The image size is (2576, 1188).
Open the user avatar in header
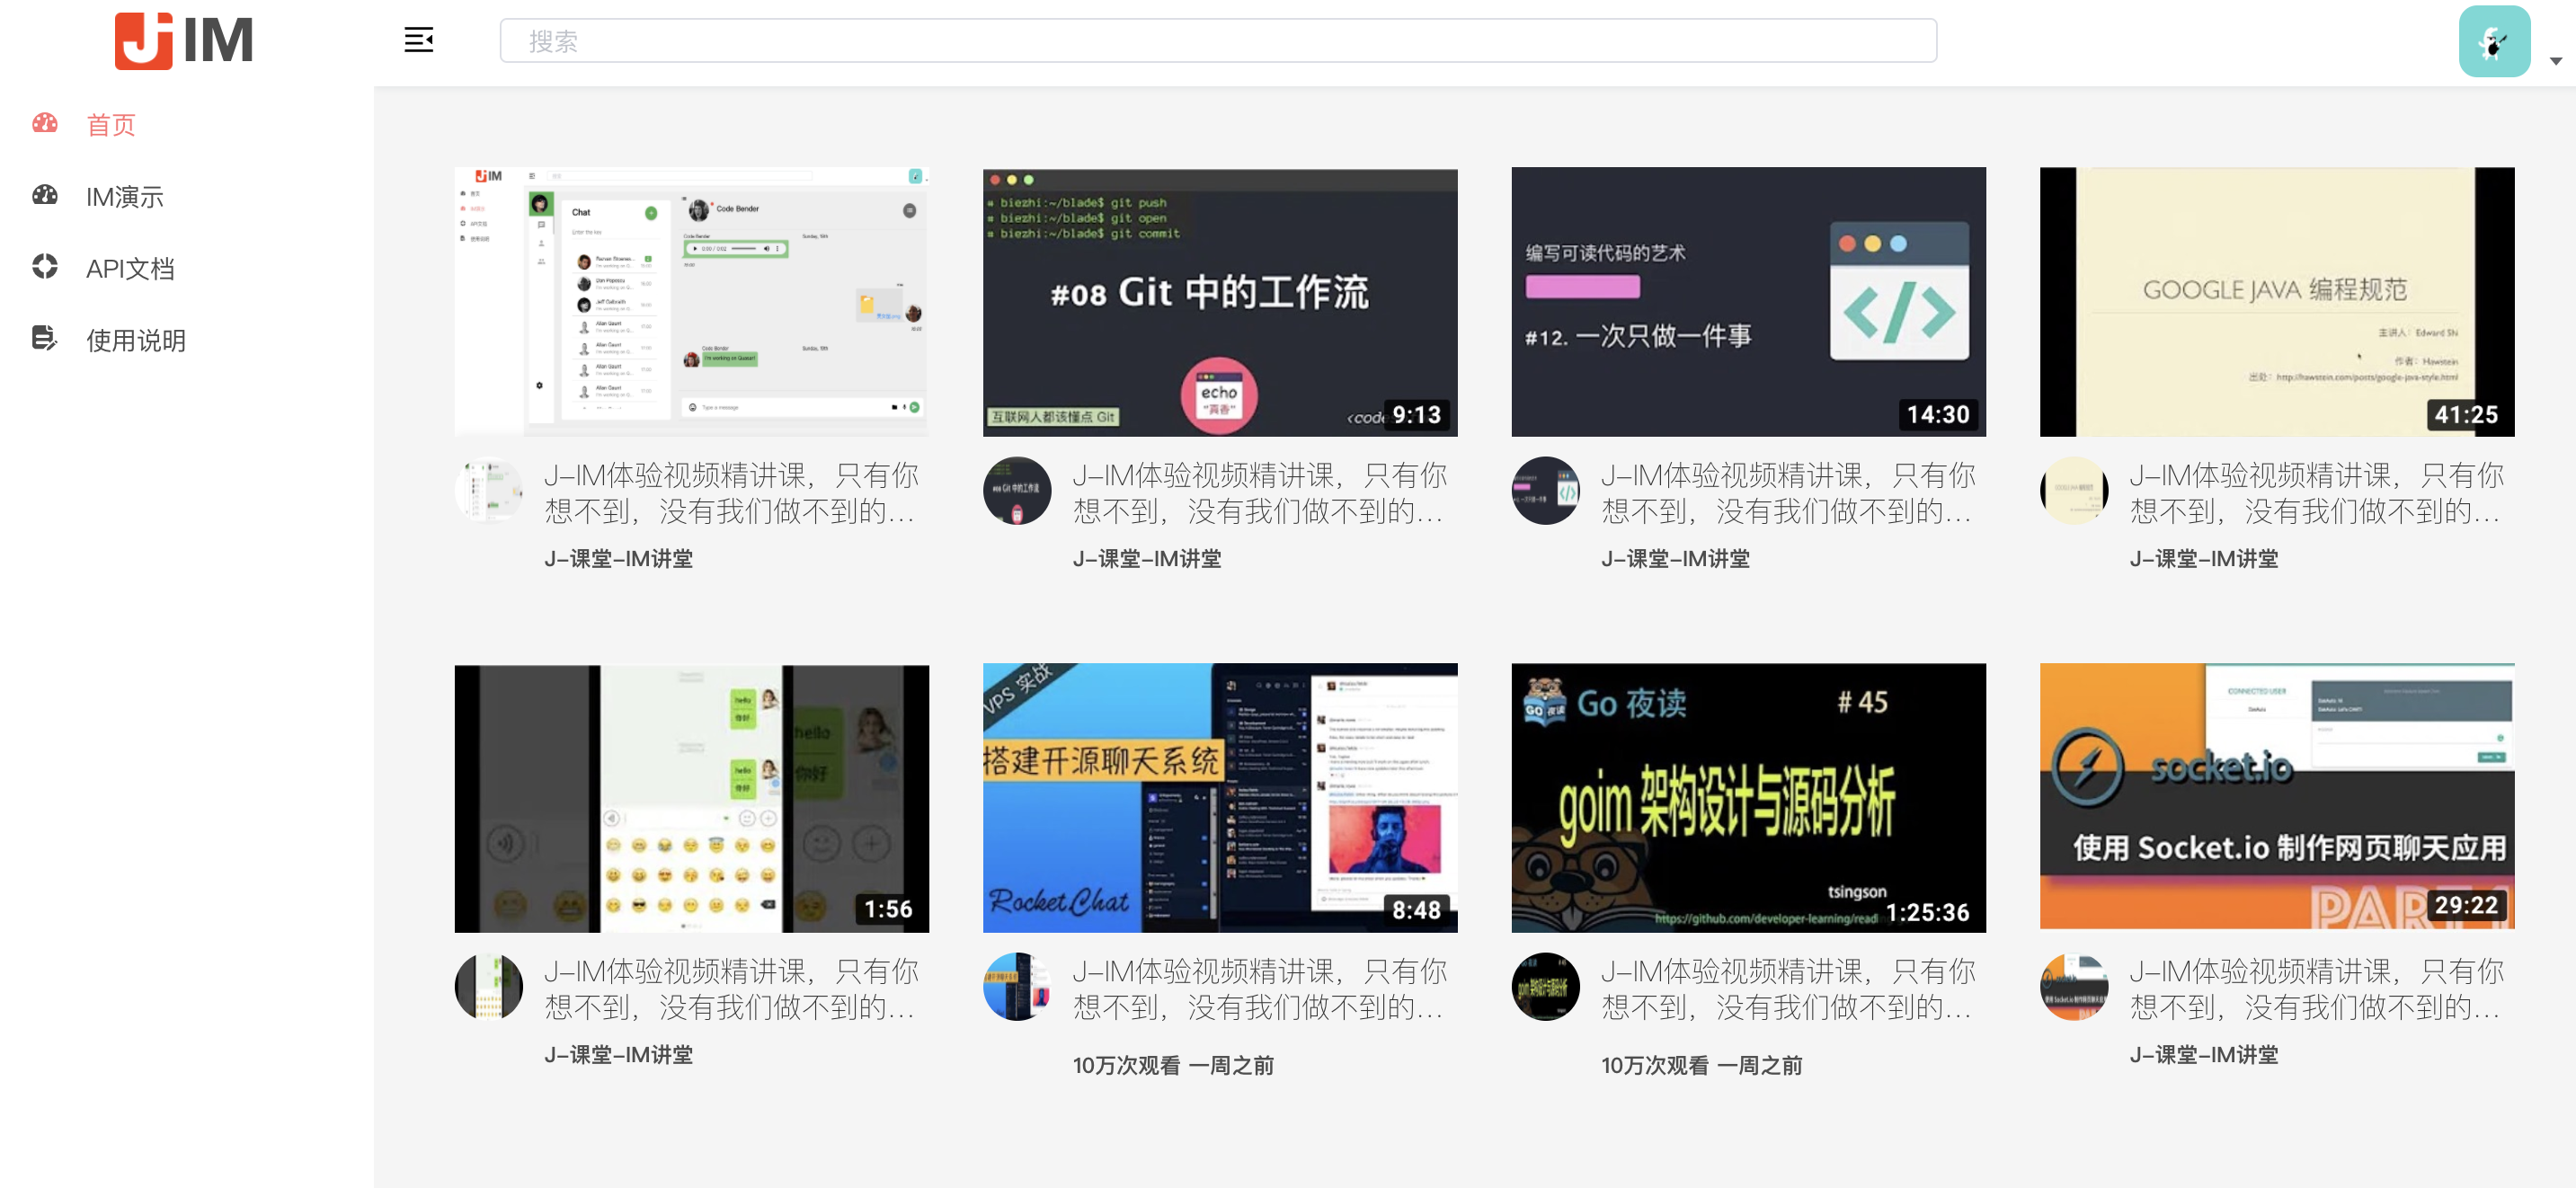pos(2494,41)
